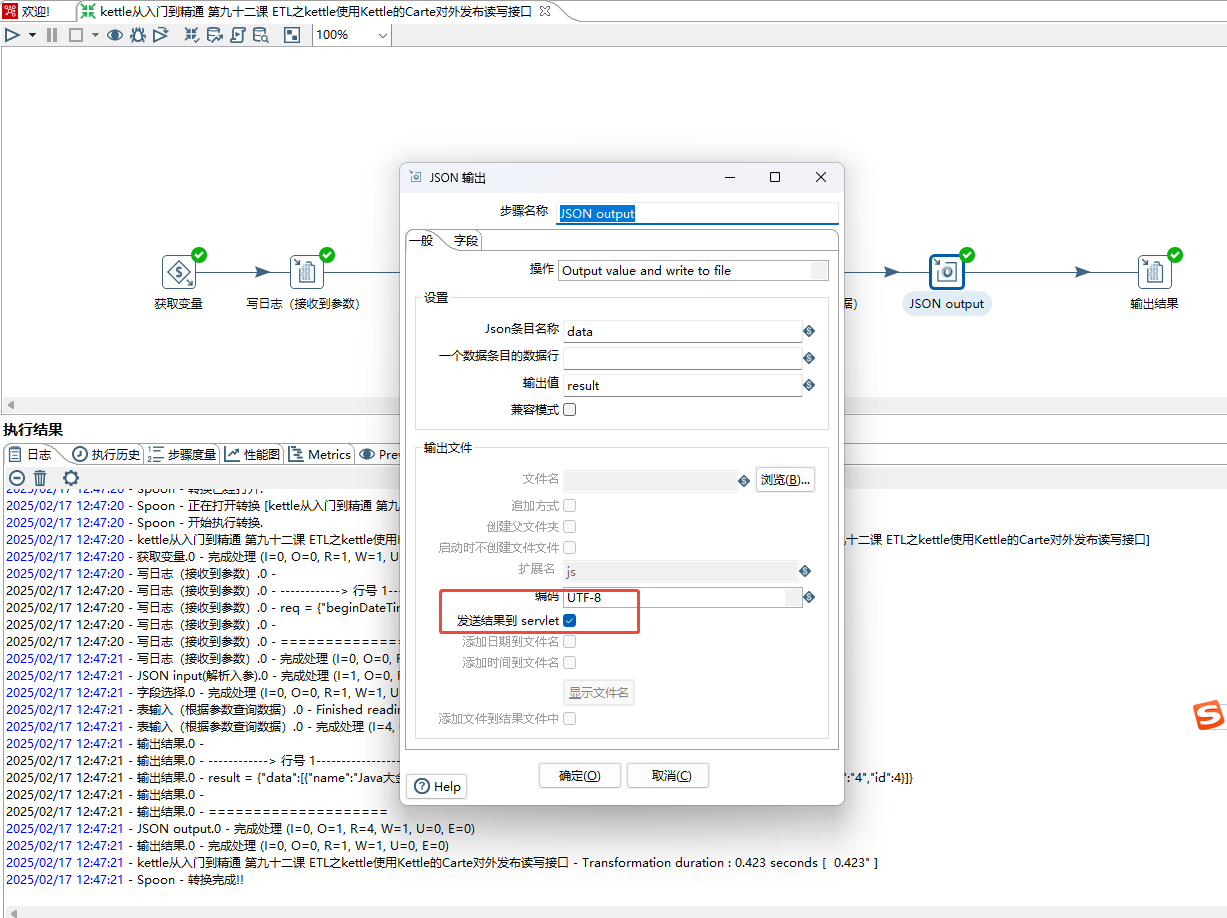Debug the transformation with the bug icon

coord(138,35)
